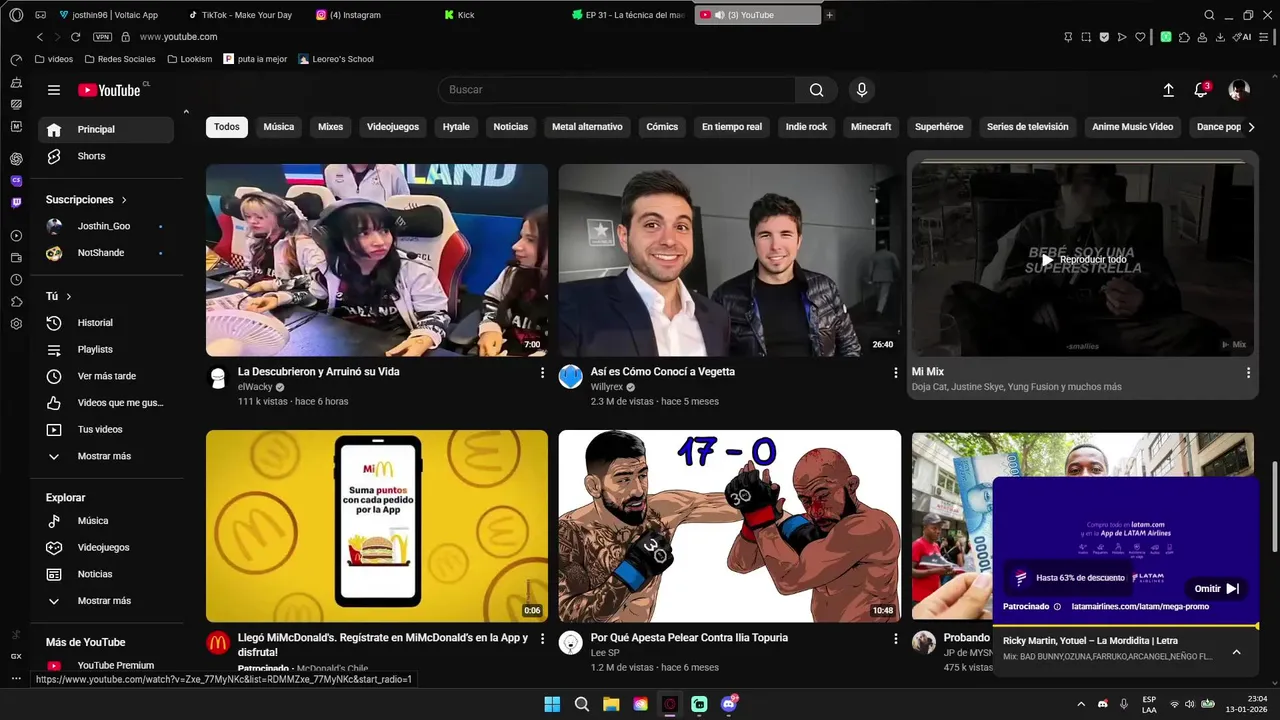The height and width of the screenshot is (720, 1280).
Task: Expand Suscripciones section chevron
Action: pyautogui.click(x=124, y=200)
